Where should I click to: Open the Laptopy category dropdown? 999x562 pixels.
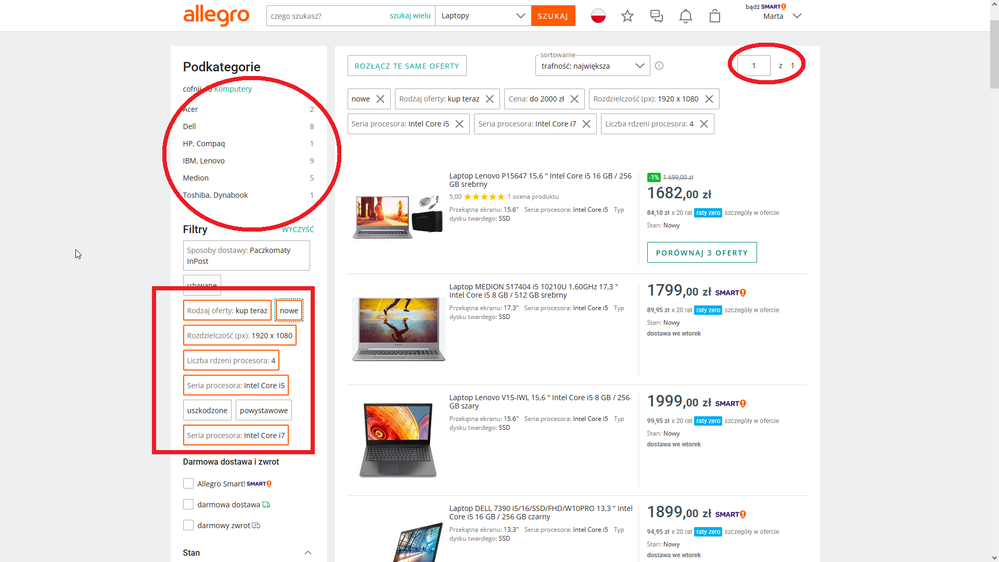(483, 16)
